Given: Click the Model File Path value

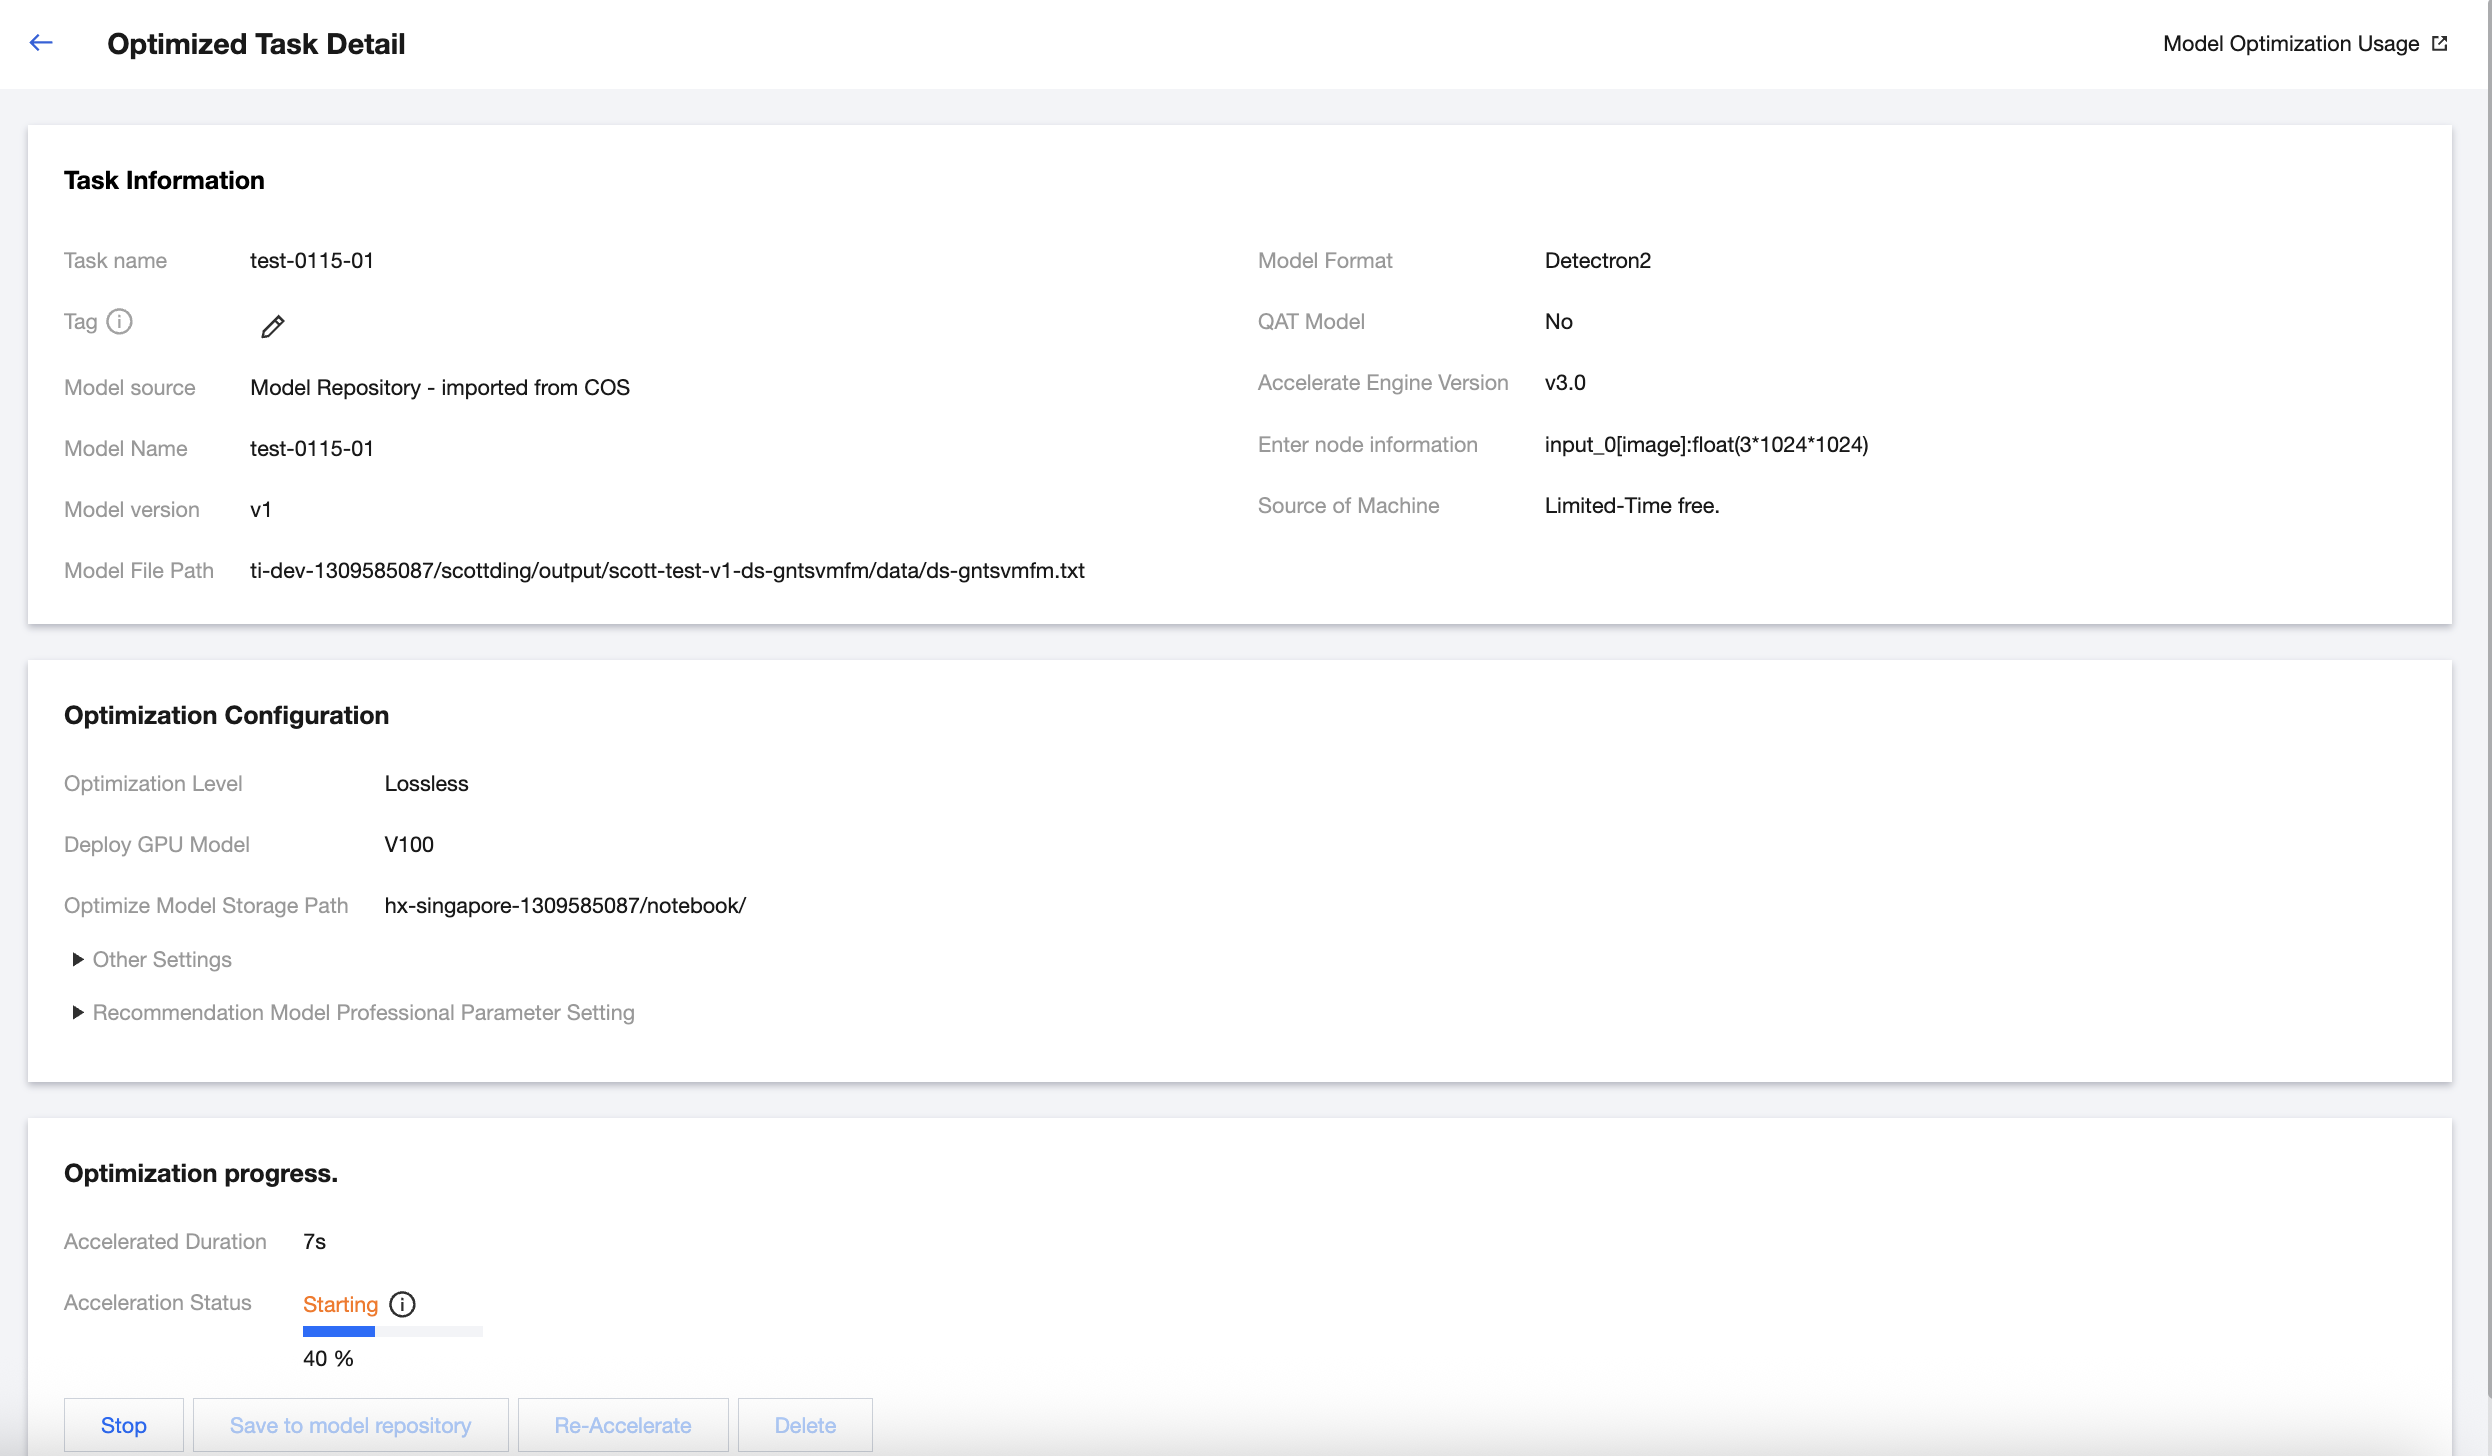Looking at the screenshot, I should pos(667,570).
